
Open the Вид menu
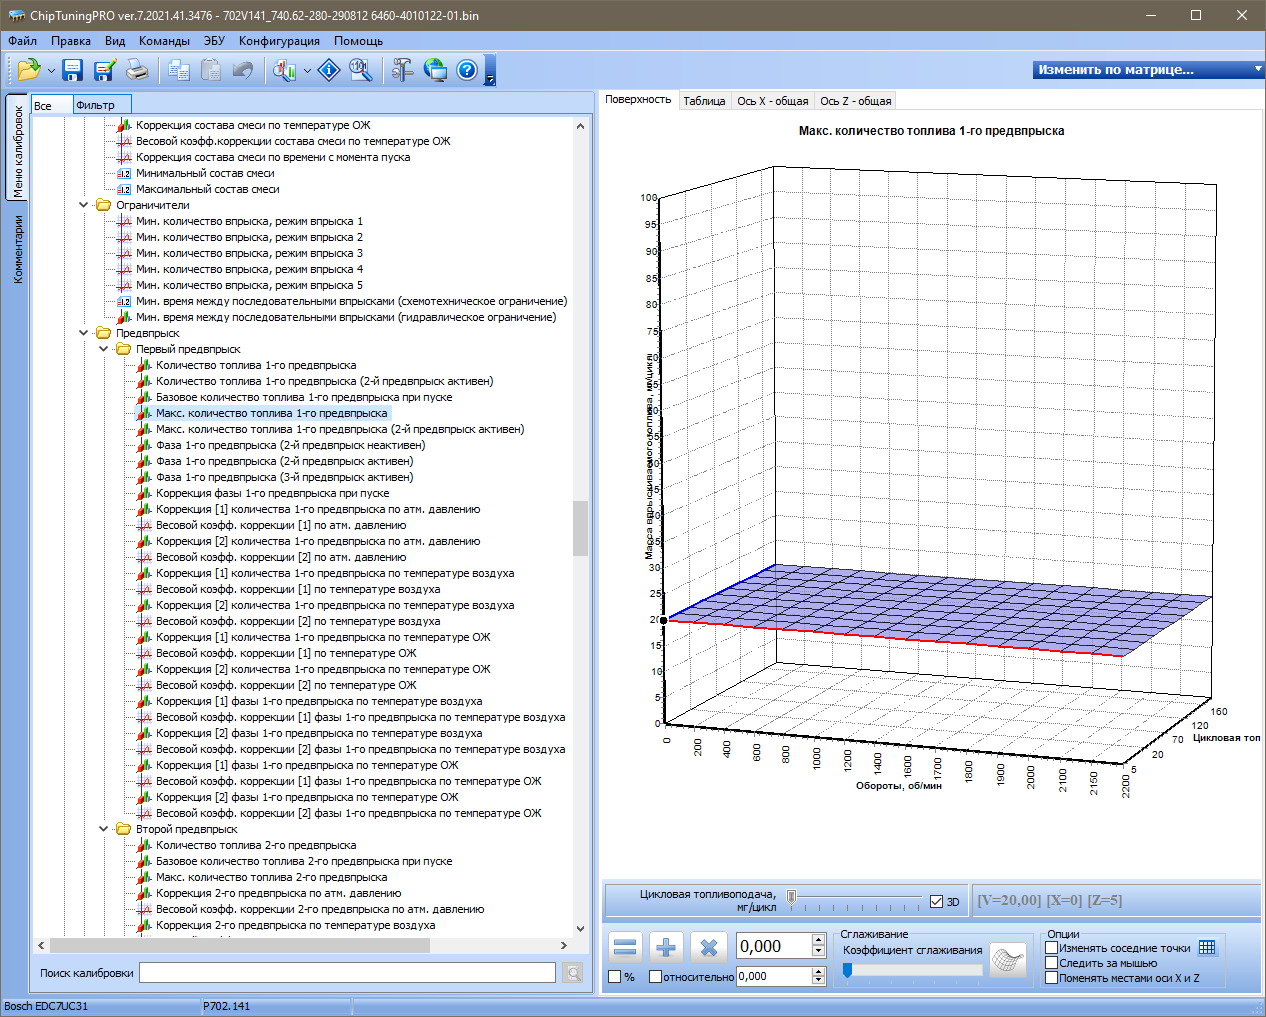coord(115,41)
